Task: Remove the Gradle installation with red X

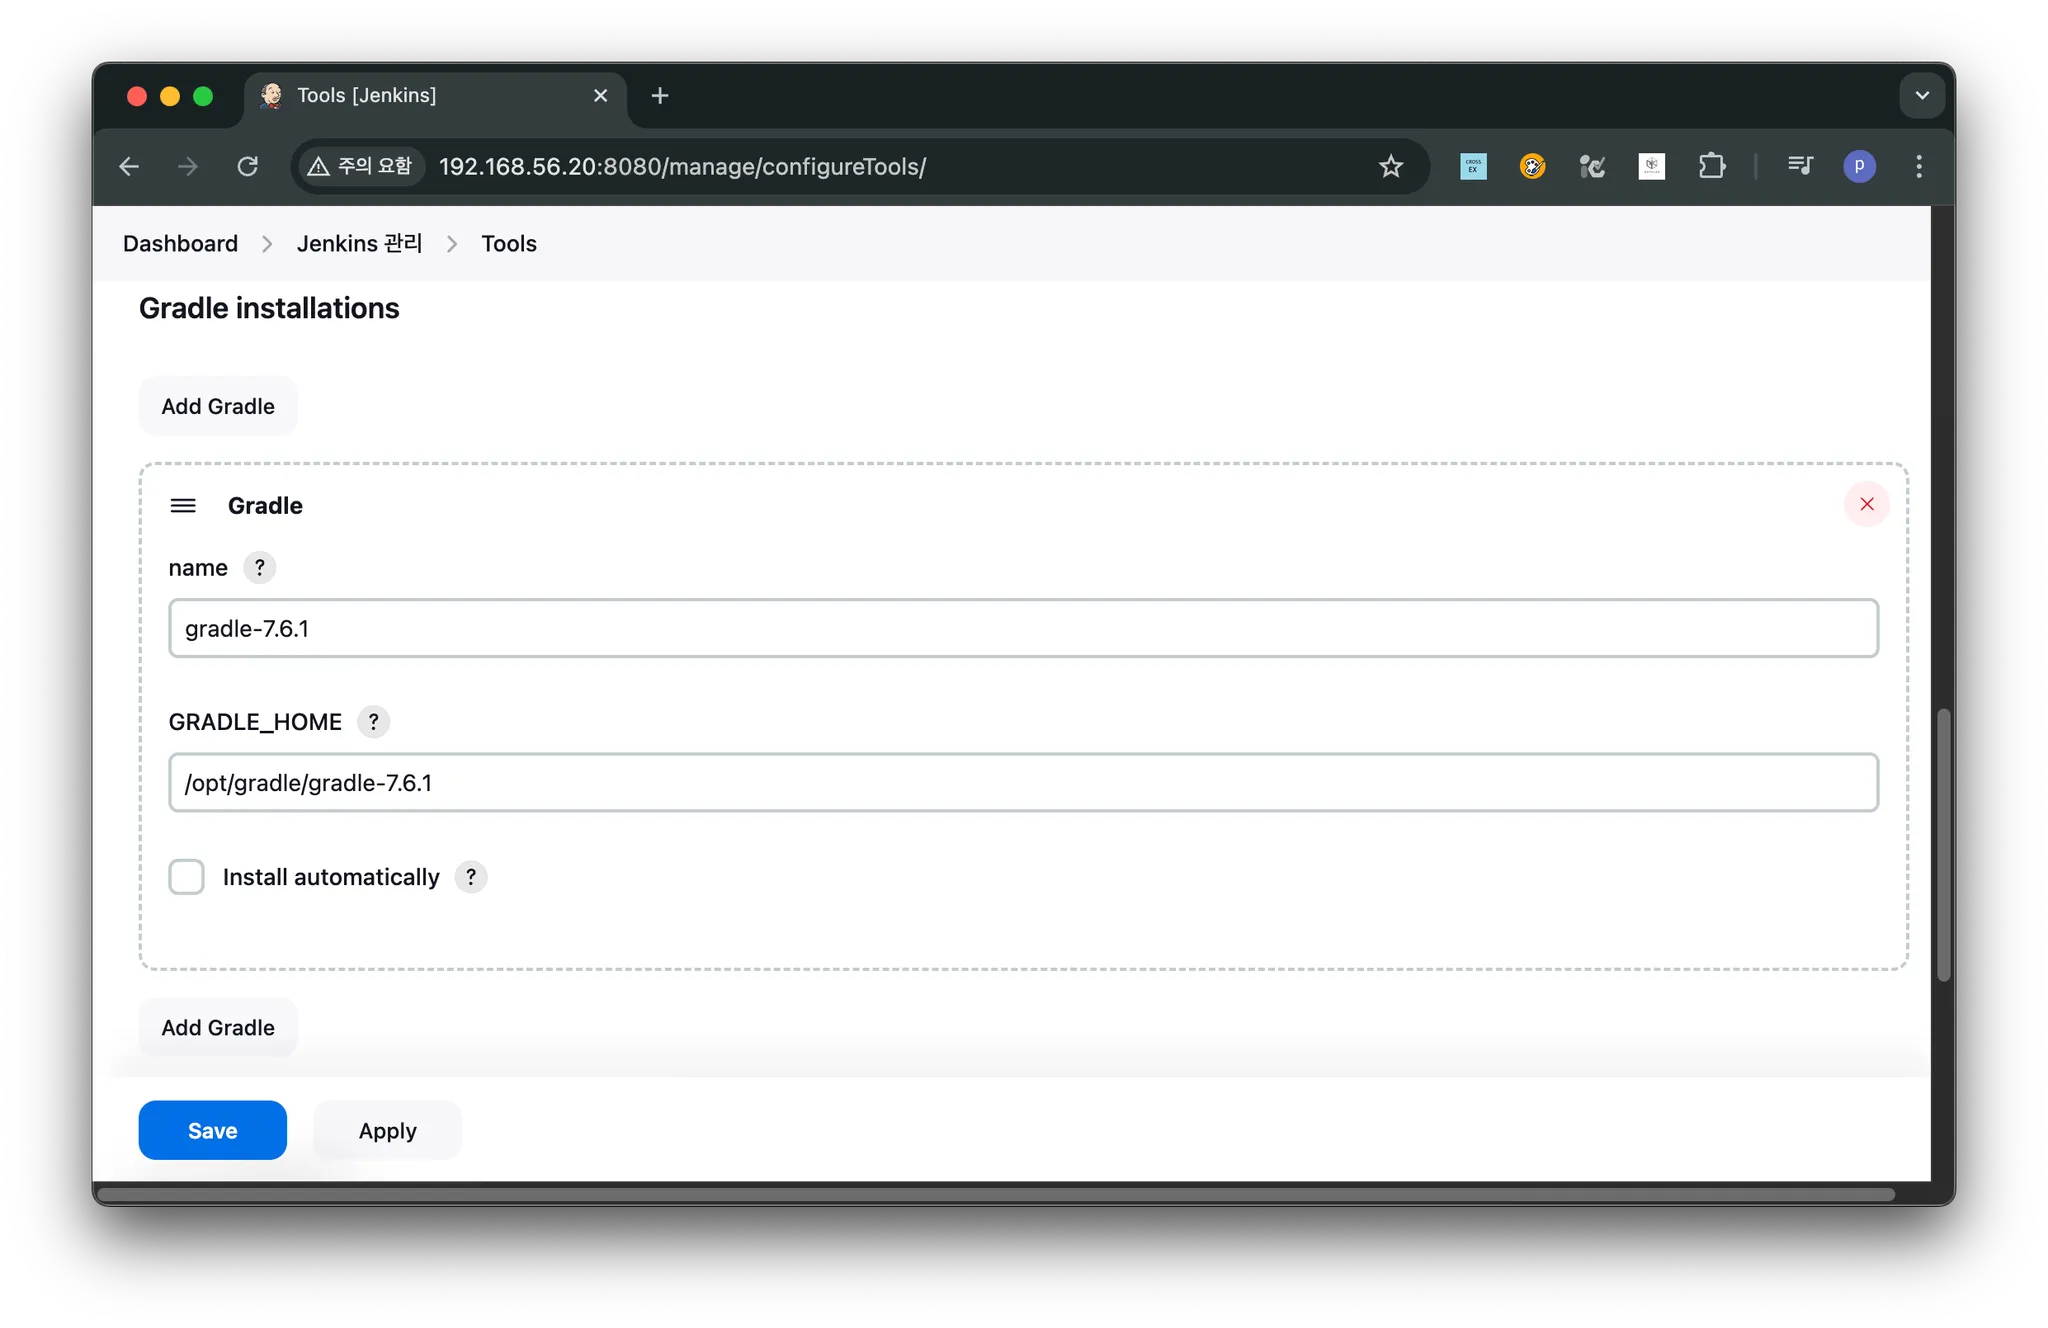Action: 1866,504
